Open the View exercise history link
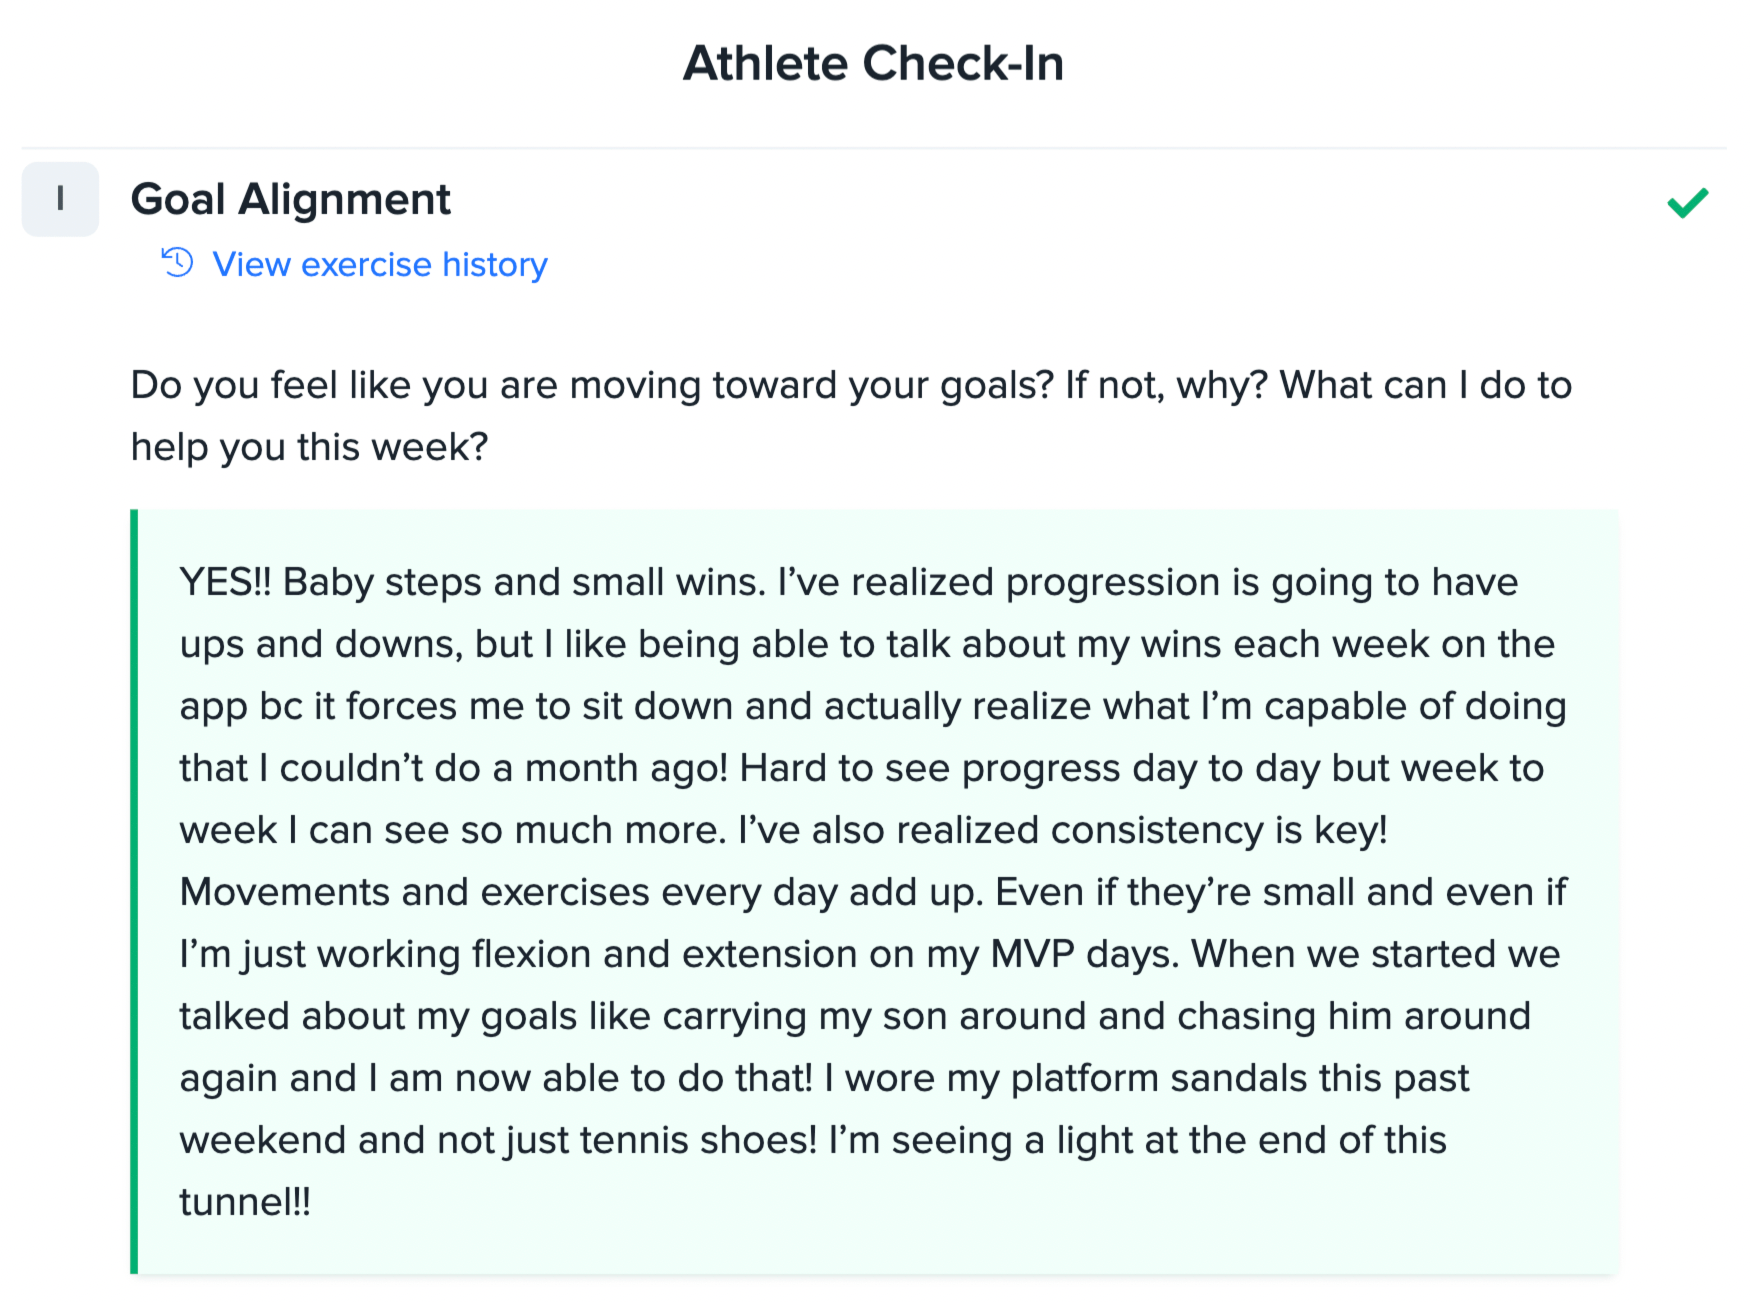 379,264
